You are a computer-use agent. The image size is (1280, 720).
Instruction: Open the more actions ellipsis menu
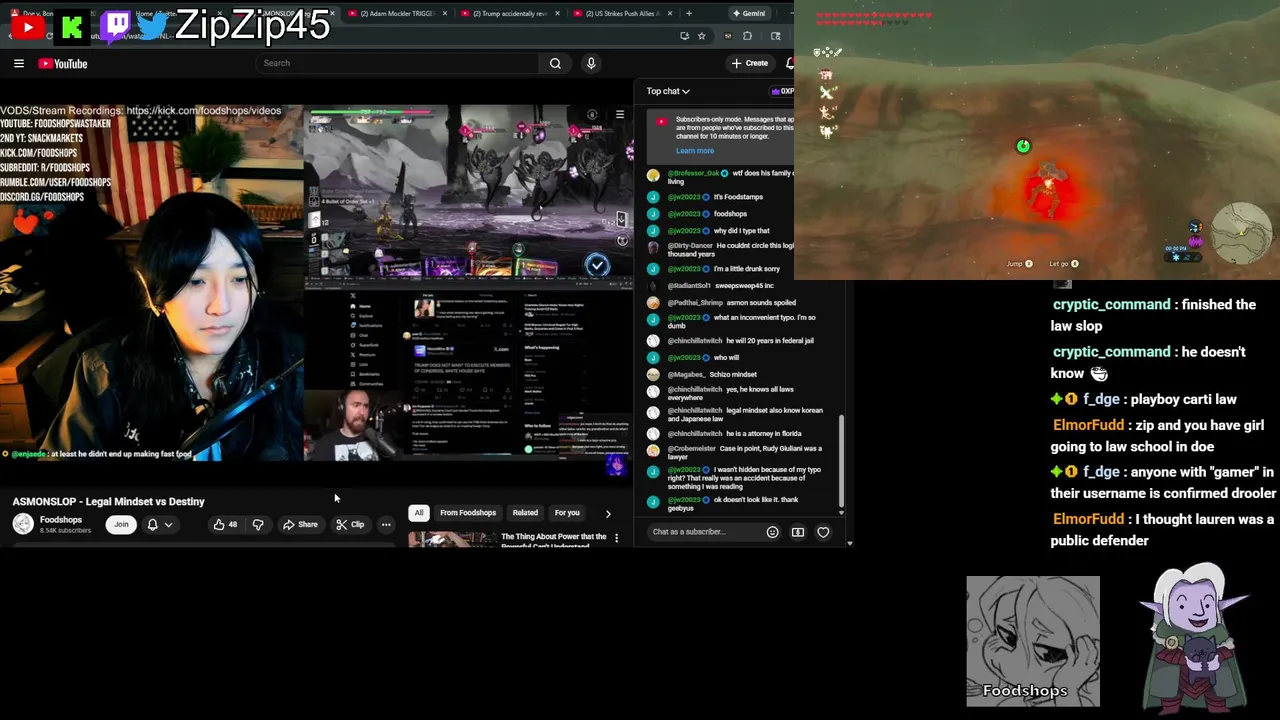click(x=386, y=524)
